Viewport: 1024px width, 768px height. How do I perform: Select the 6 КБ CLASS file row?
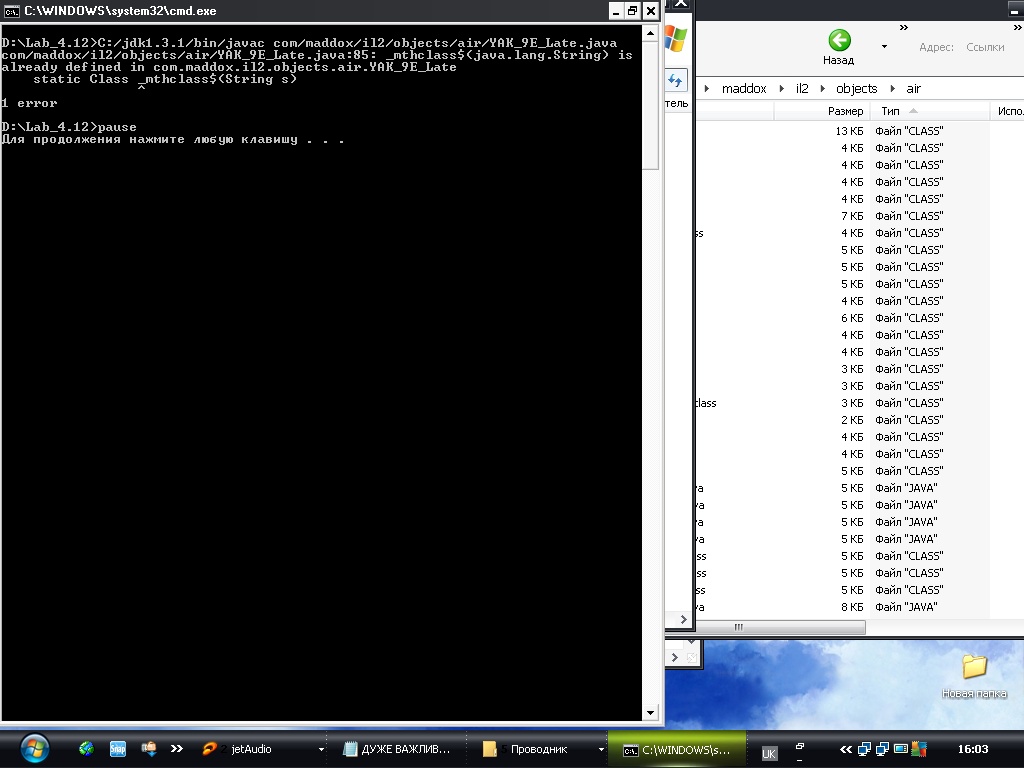(x=859, y=318)
